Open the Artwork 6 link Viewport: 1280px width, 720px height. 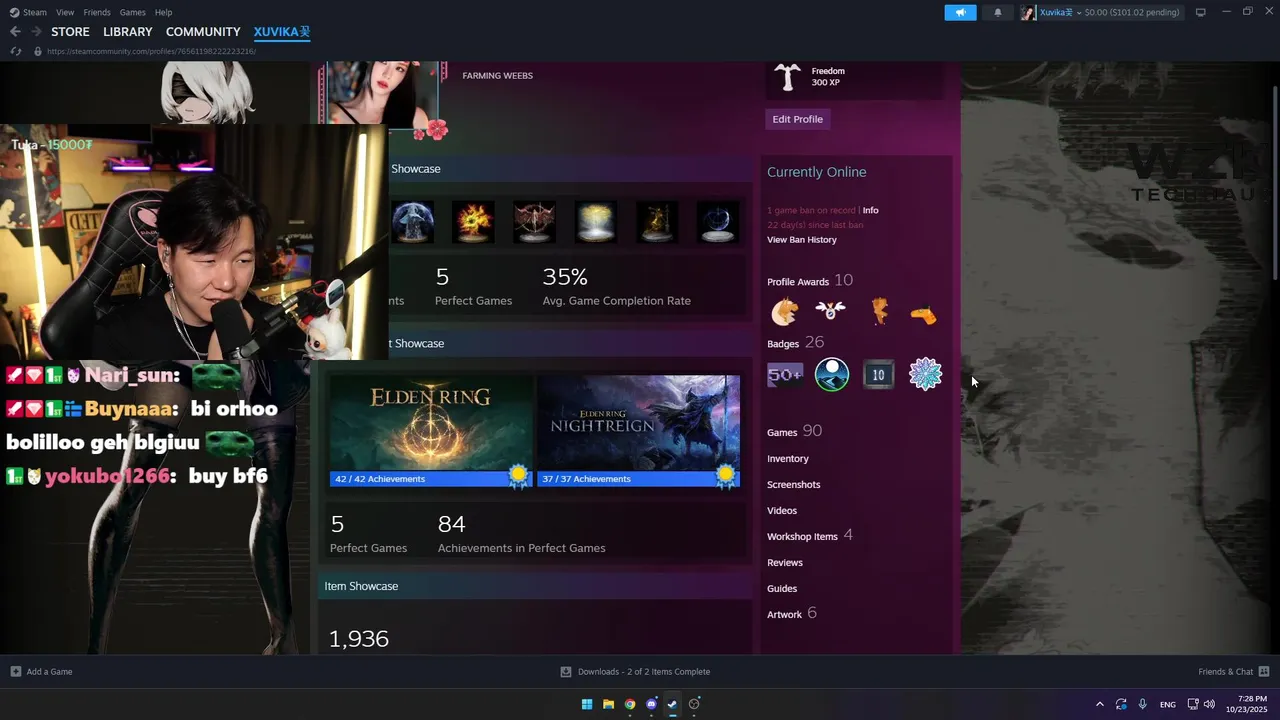pos(792,614)
